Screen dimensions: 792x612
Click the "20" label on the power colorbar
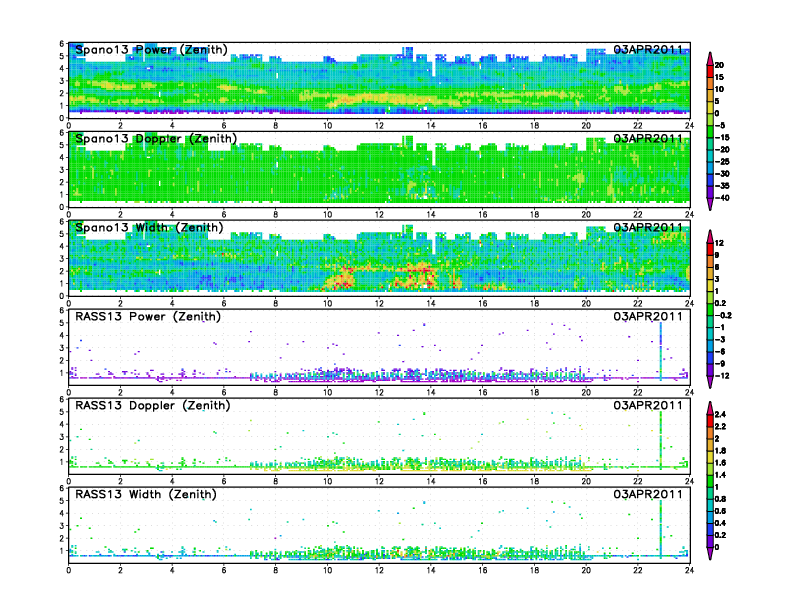[719, 65]
